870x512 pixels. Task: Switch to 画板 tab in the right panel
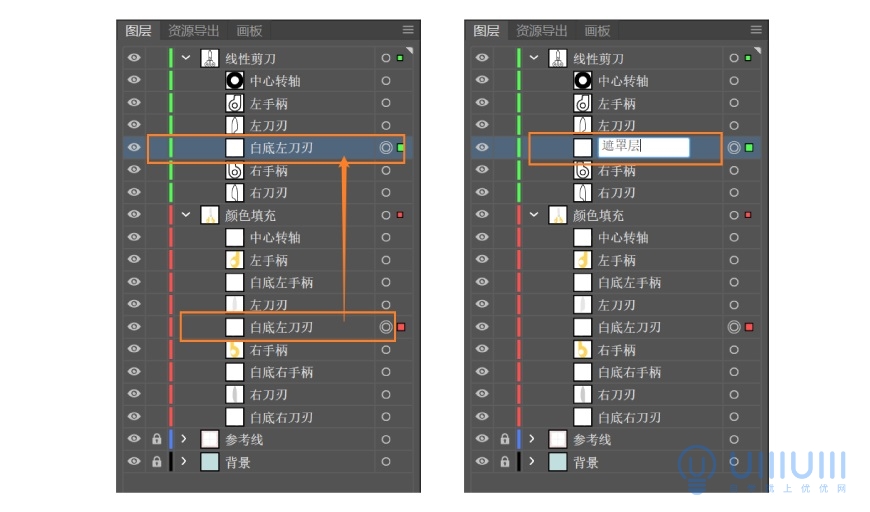point(597,31)
